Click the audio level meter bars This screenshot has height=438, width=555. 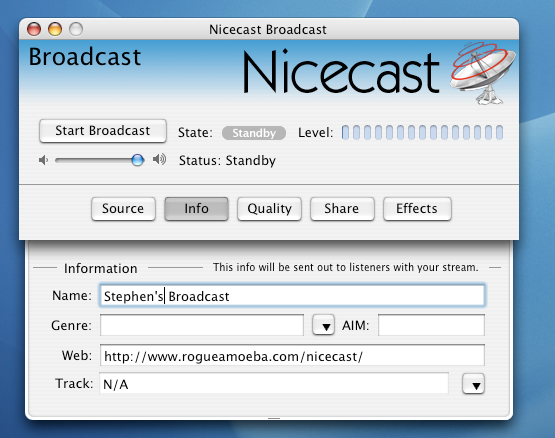coord(422,132)
